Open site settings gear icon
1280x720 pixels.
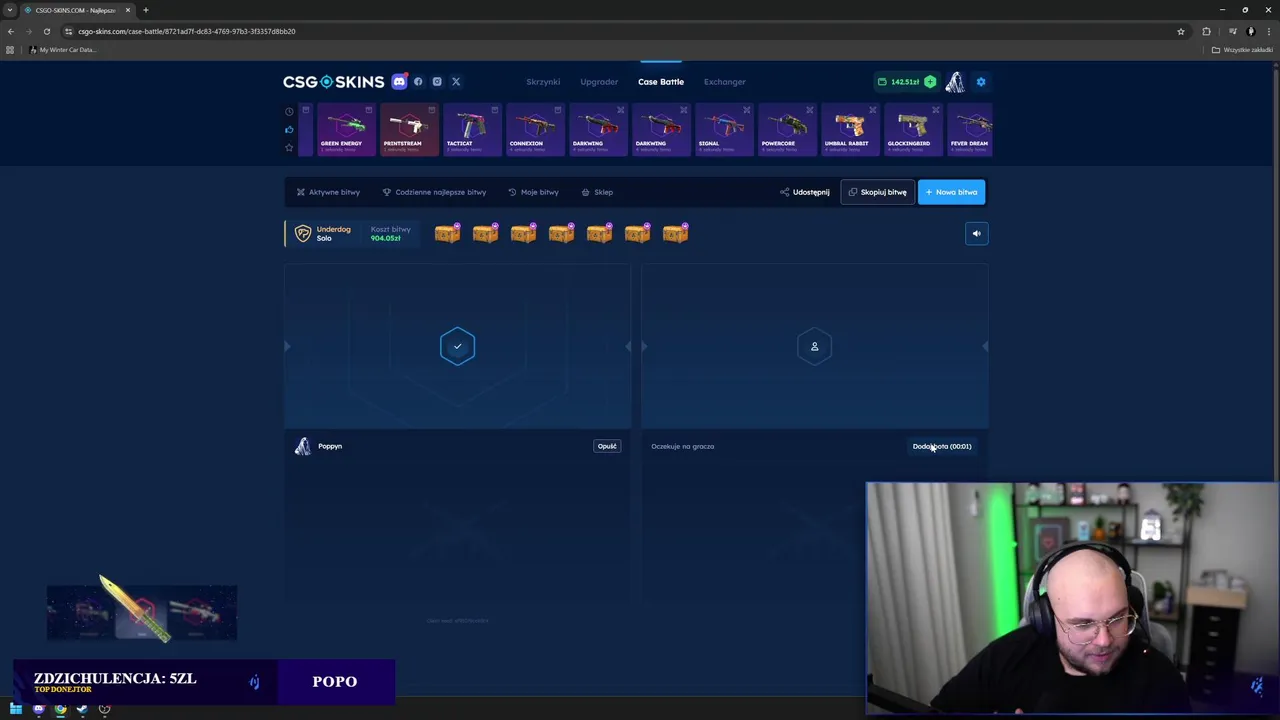981,82
